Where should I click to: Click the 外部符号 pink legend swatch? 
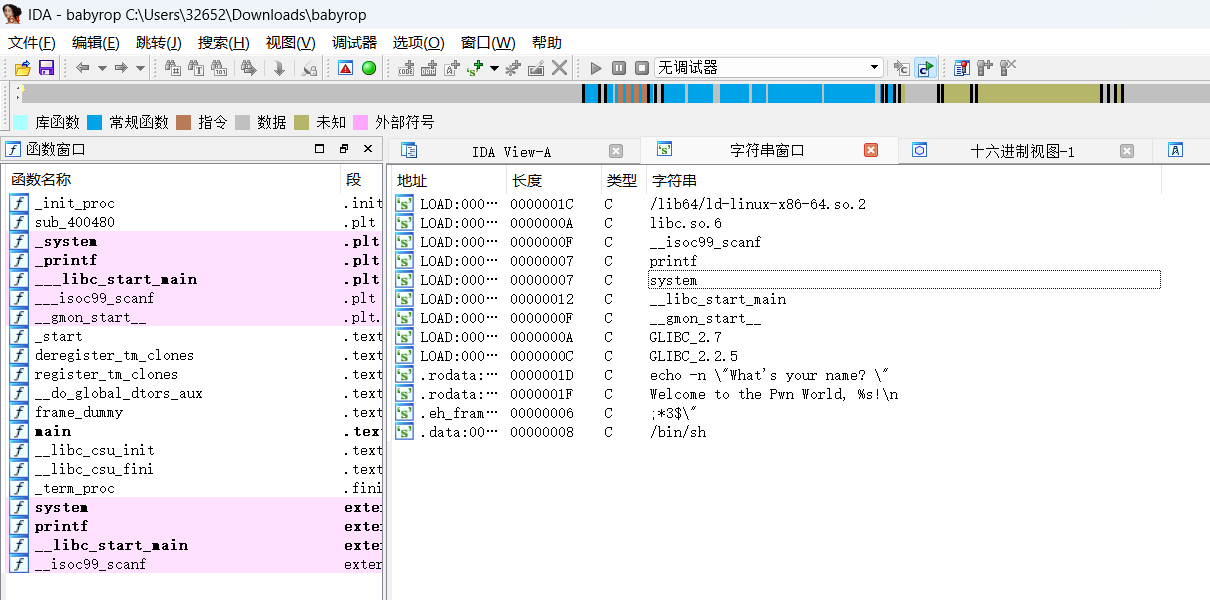[x=361, y=122]
